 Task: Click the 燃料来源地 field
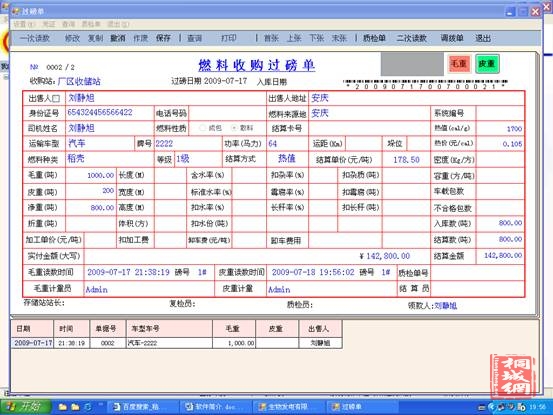point(369,113)
